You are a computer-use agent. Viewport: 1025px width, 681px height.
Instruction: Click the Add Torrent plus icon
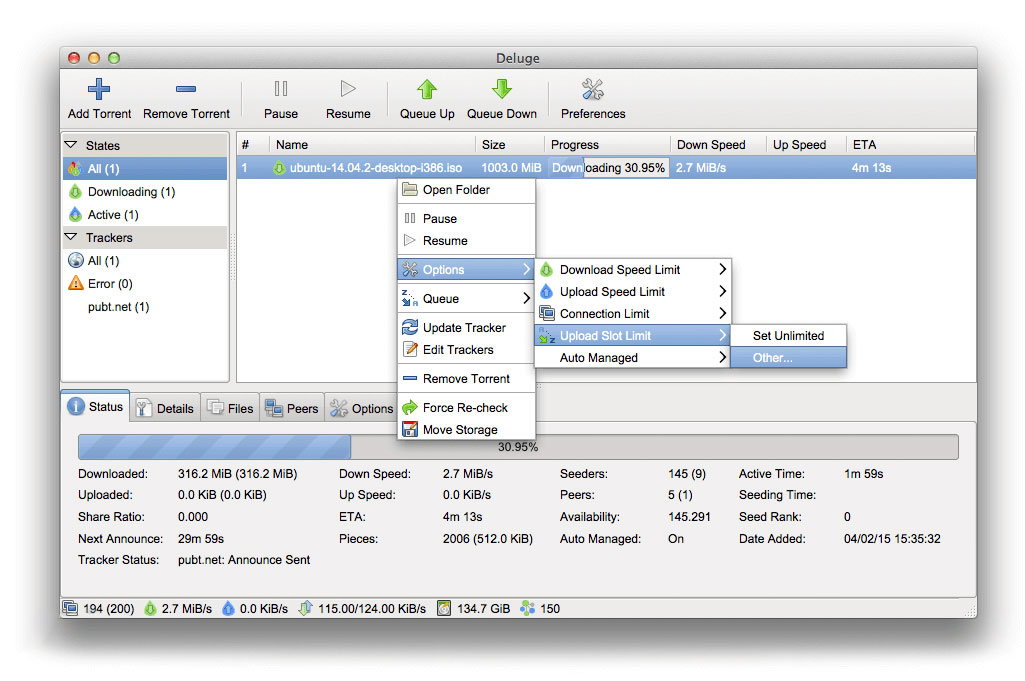tap(99, 89)
